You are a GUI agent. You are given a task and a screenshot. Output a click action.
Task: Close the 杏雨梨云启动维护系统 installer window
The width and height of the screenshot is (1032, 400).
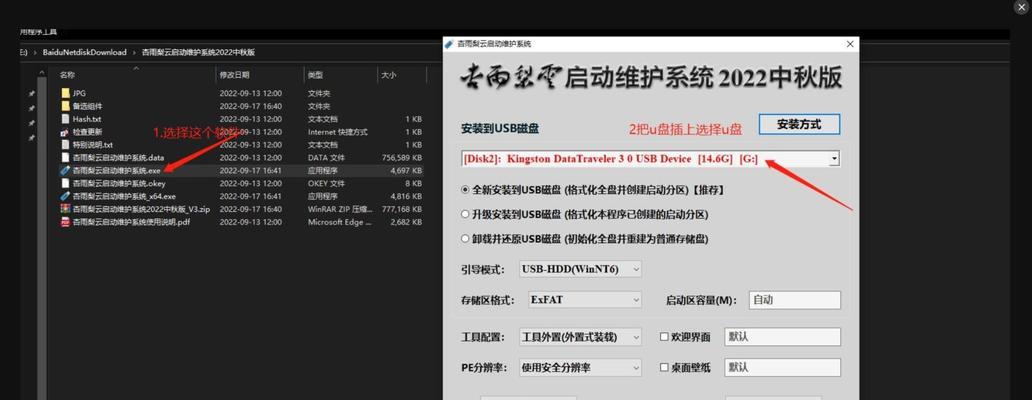[850, 44]
